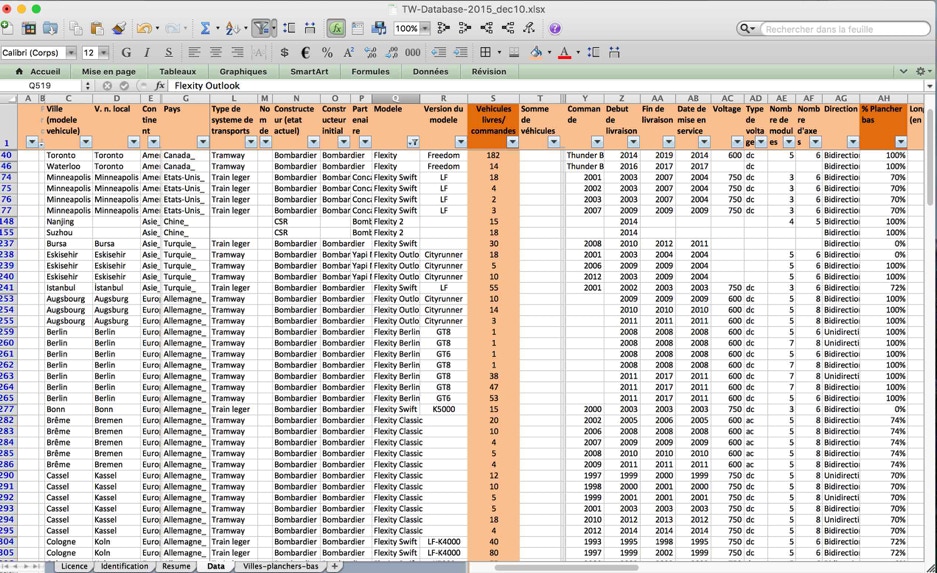Open the templates gallery icon
This screenshot has height=573, width=937.
point(29,28)
